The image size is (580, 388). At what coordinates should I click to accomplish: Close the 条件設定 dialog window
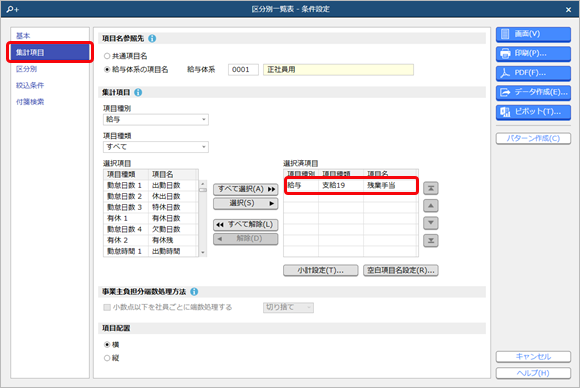(x=569, y=10)
